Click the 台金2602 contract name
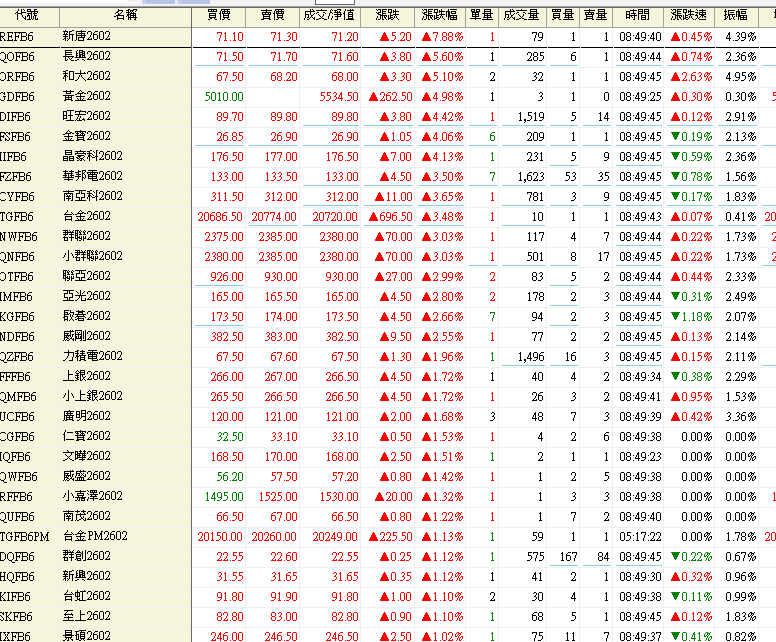 86,216
